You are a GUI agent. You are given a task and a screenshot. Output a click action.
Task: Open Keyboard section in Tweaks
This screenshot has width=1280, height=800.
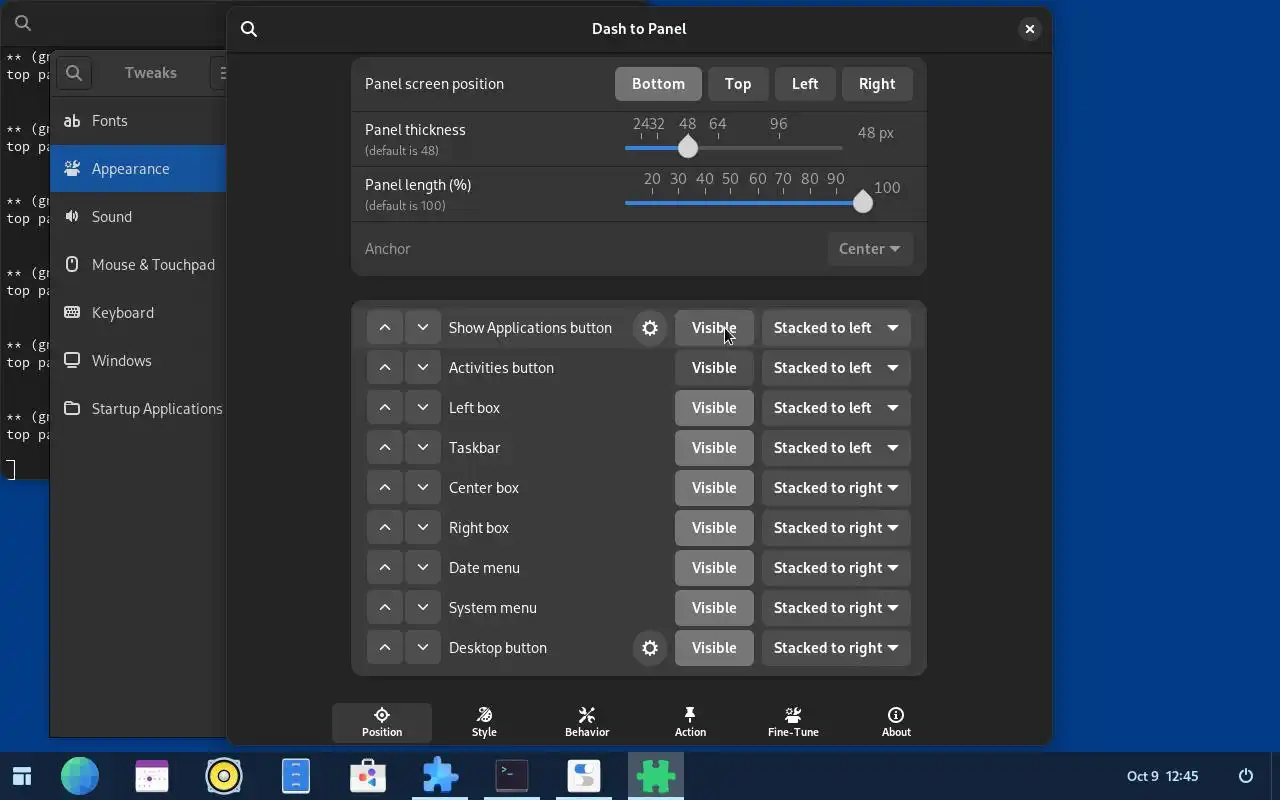click(x=138, y=313)
